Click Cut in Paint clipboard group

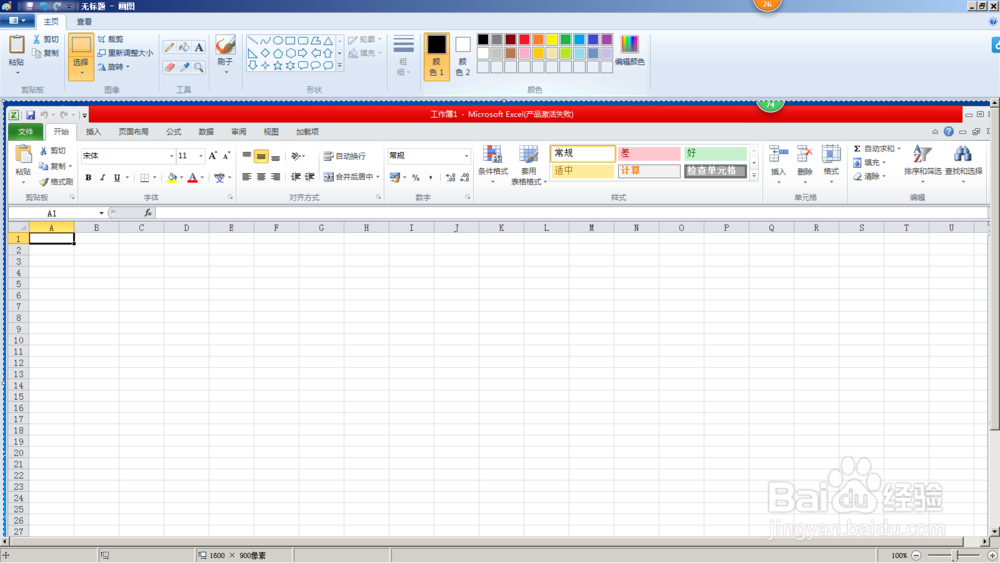[46, 40]
